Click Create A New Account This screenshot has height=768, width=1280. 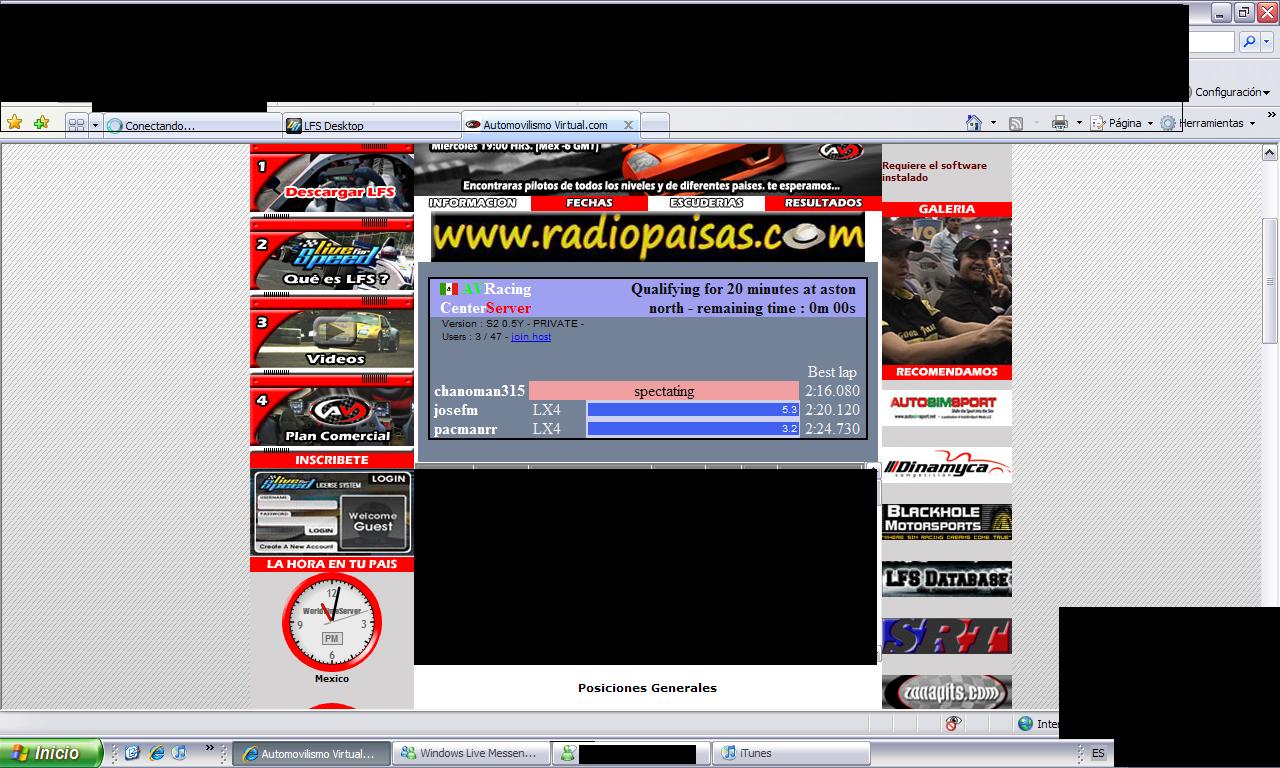coord(296,547)
